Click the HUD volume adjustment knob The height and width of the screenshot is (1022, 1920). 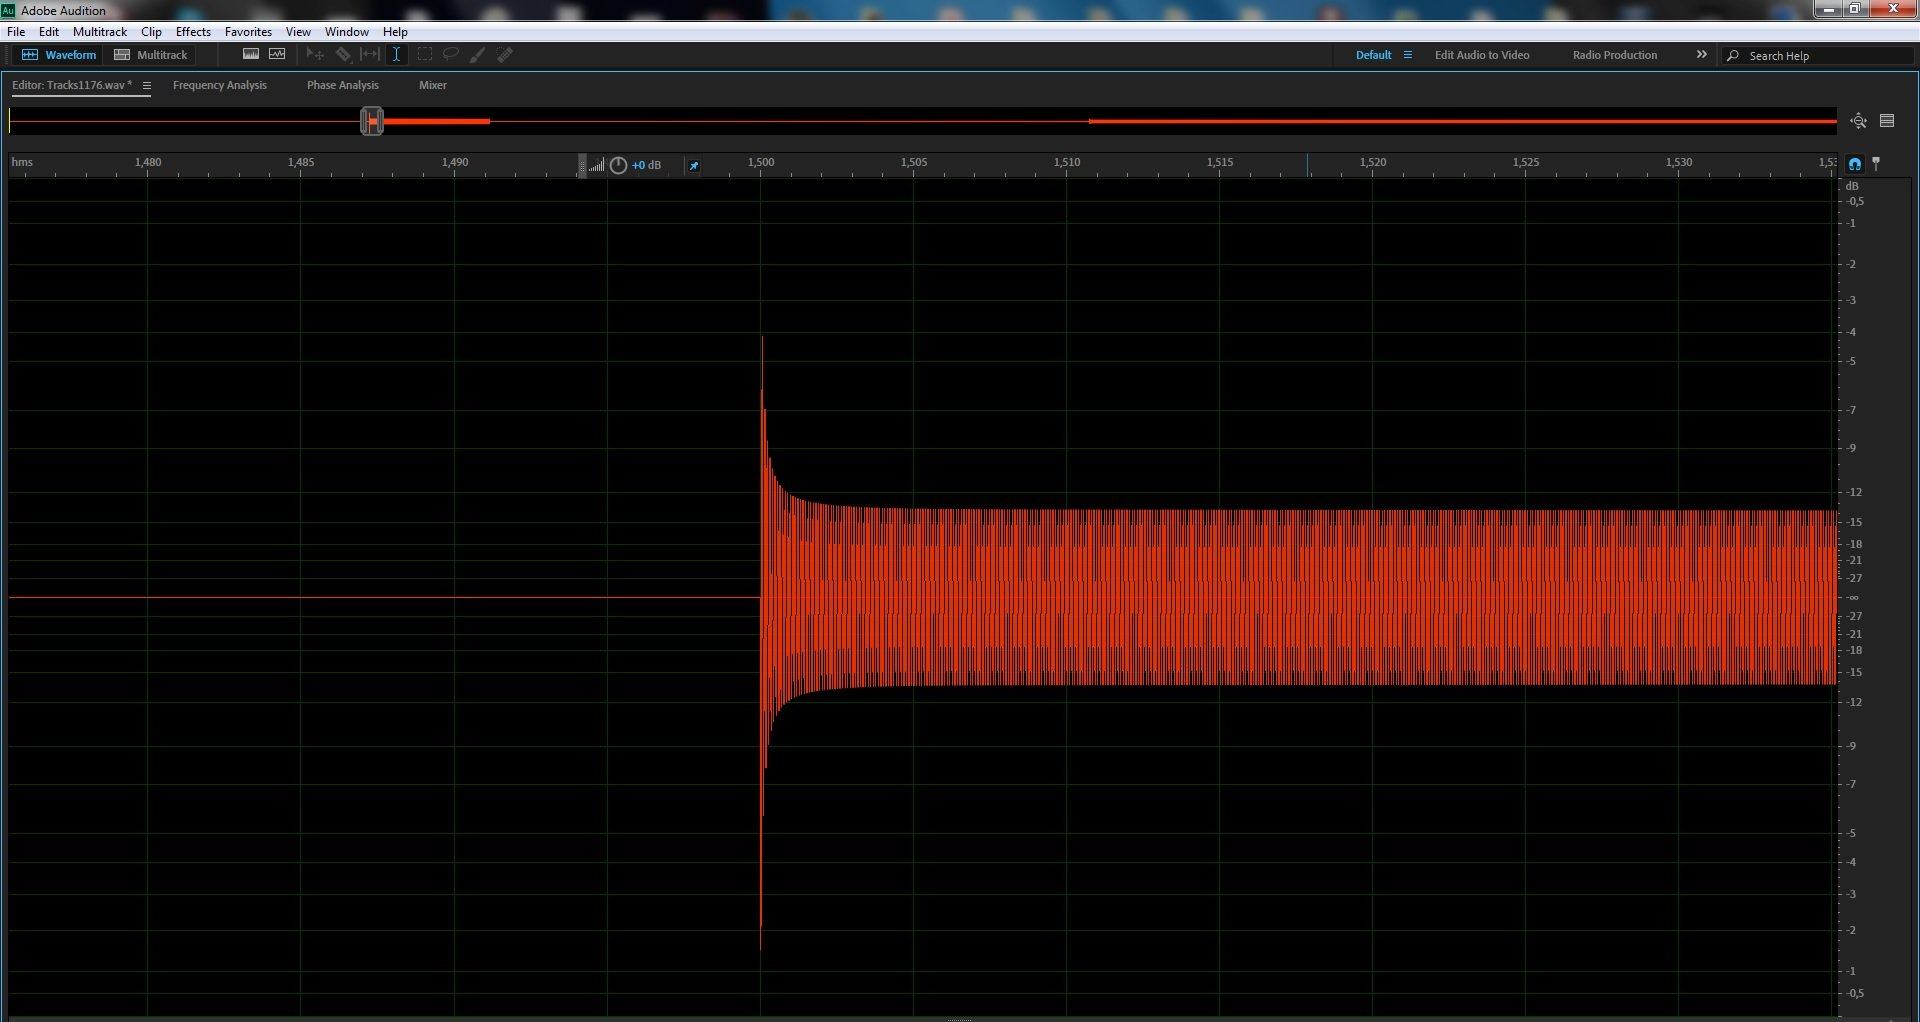click(618, 165)
